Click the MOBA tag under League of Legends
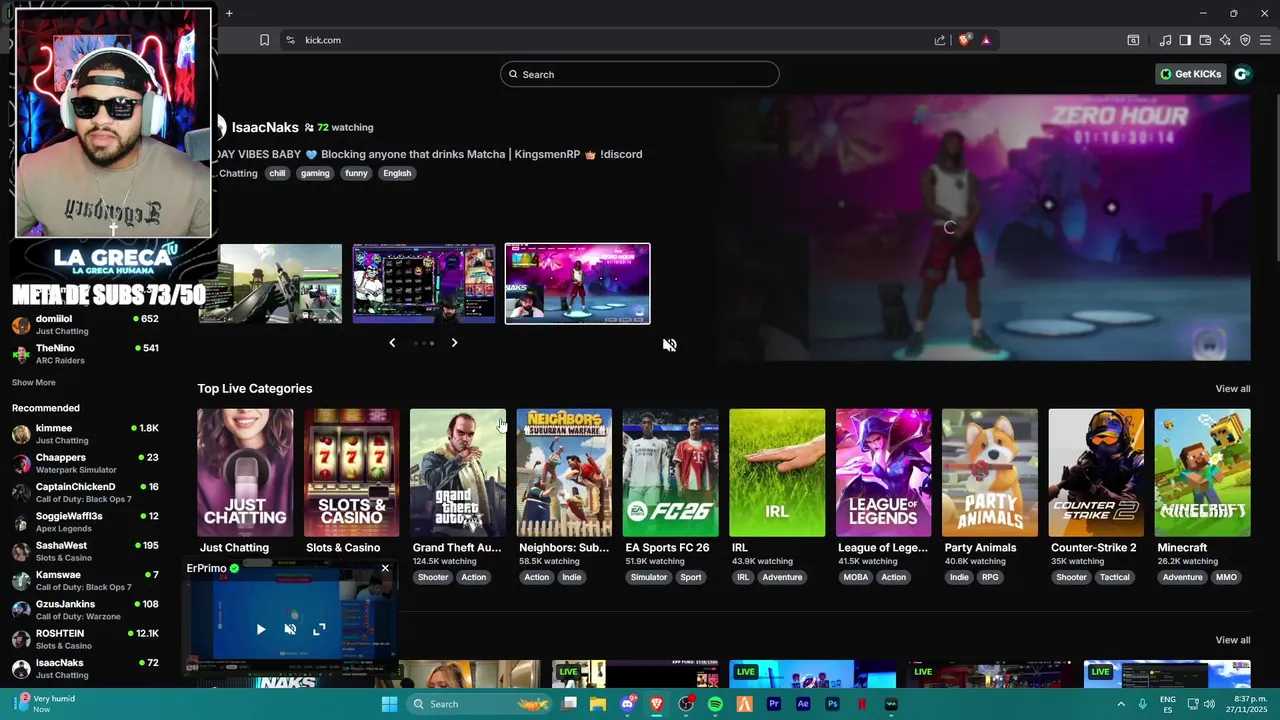 (x=856, y=577)
